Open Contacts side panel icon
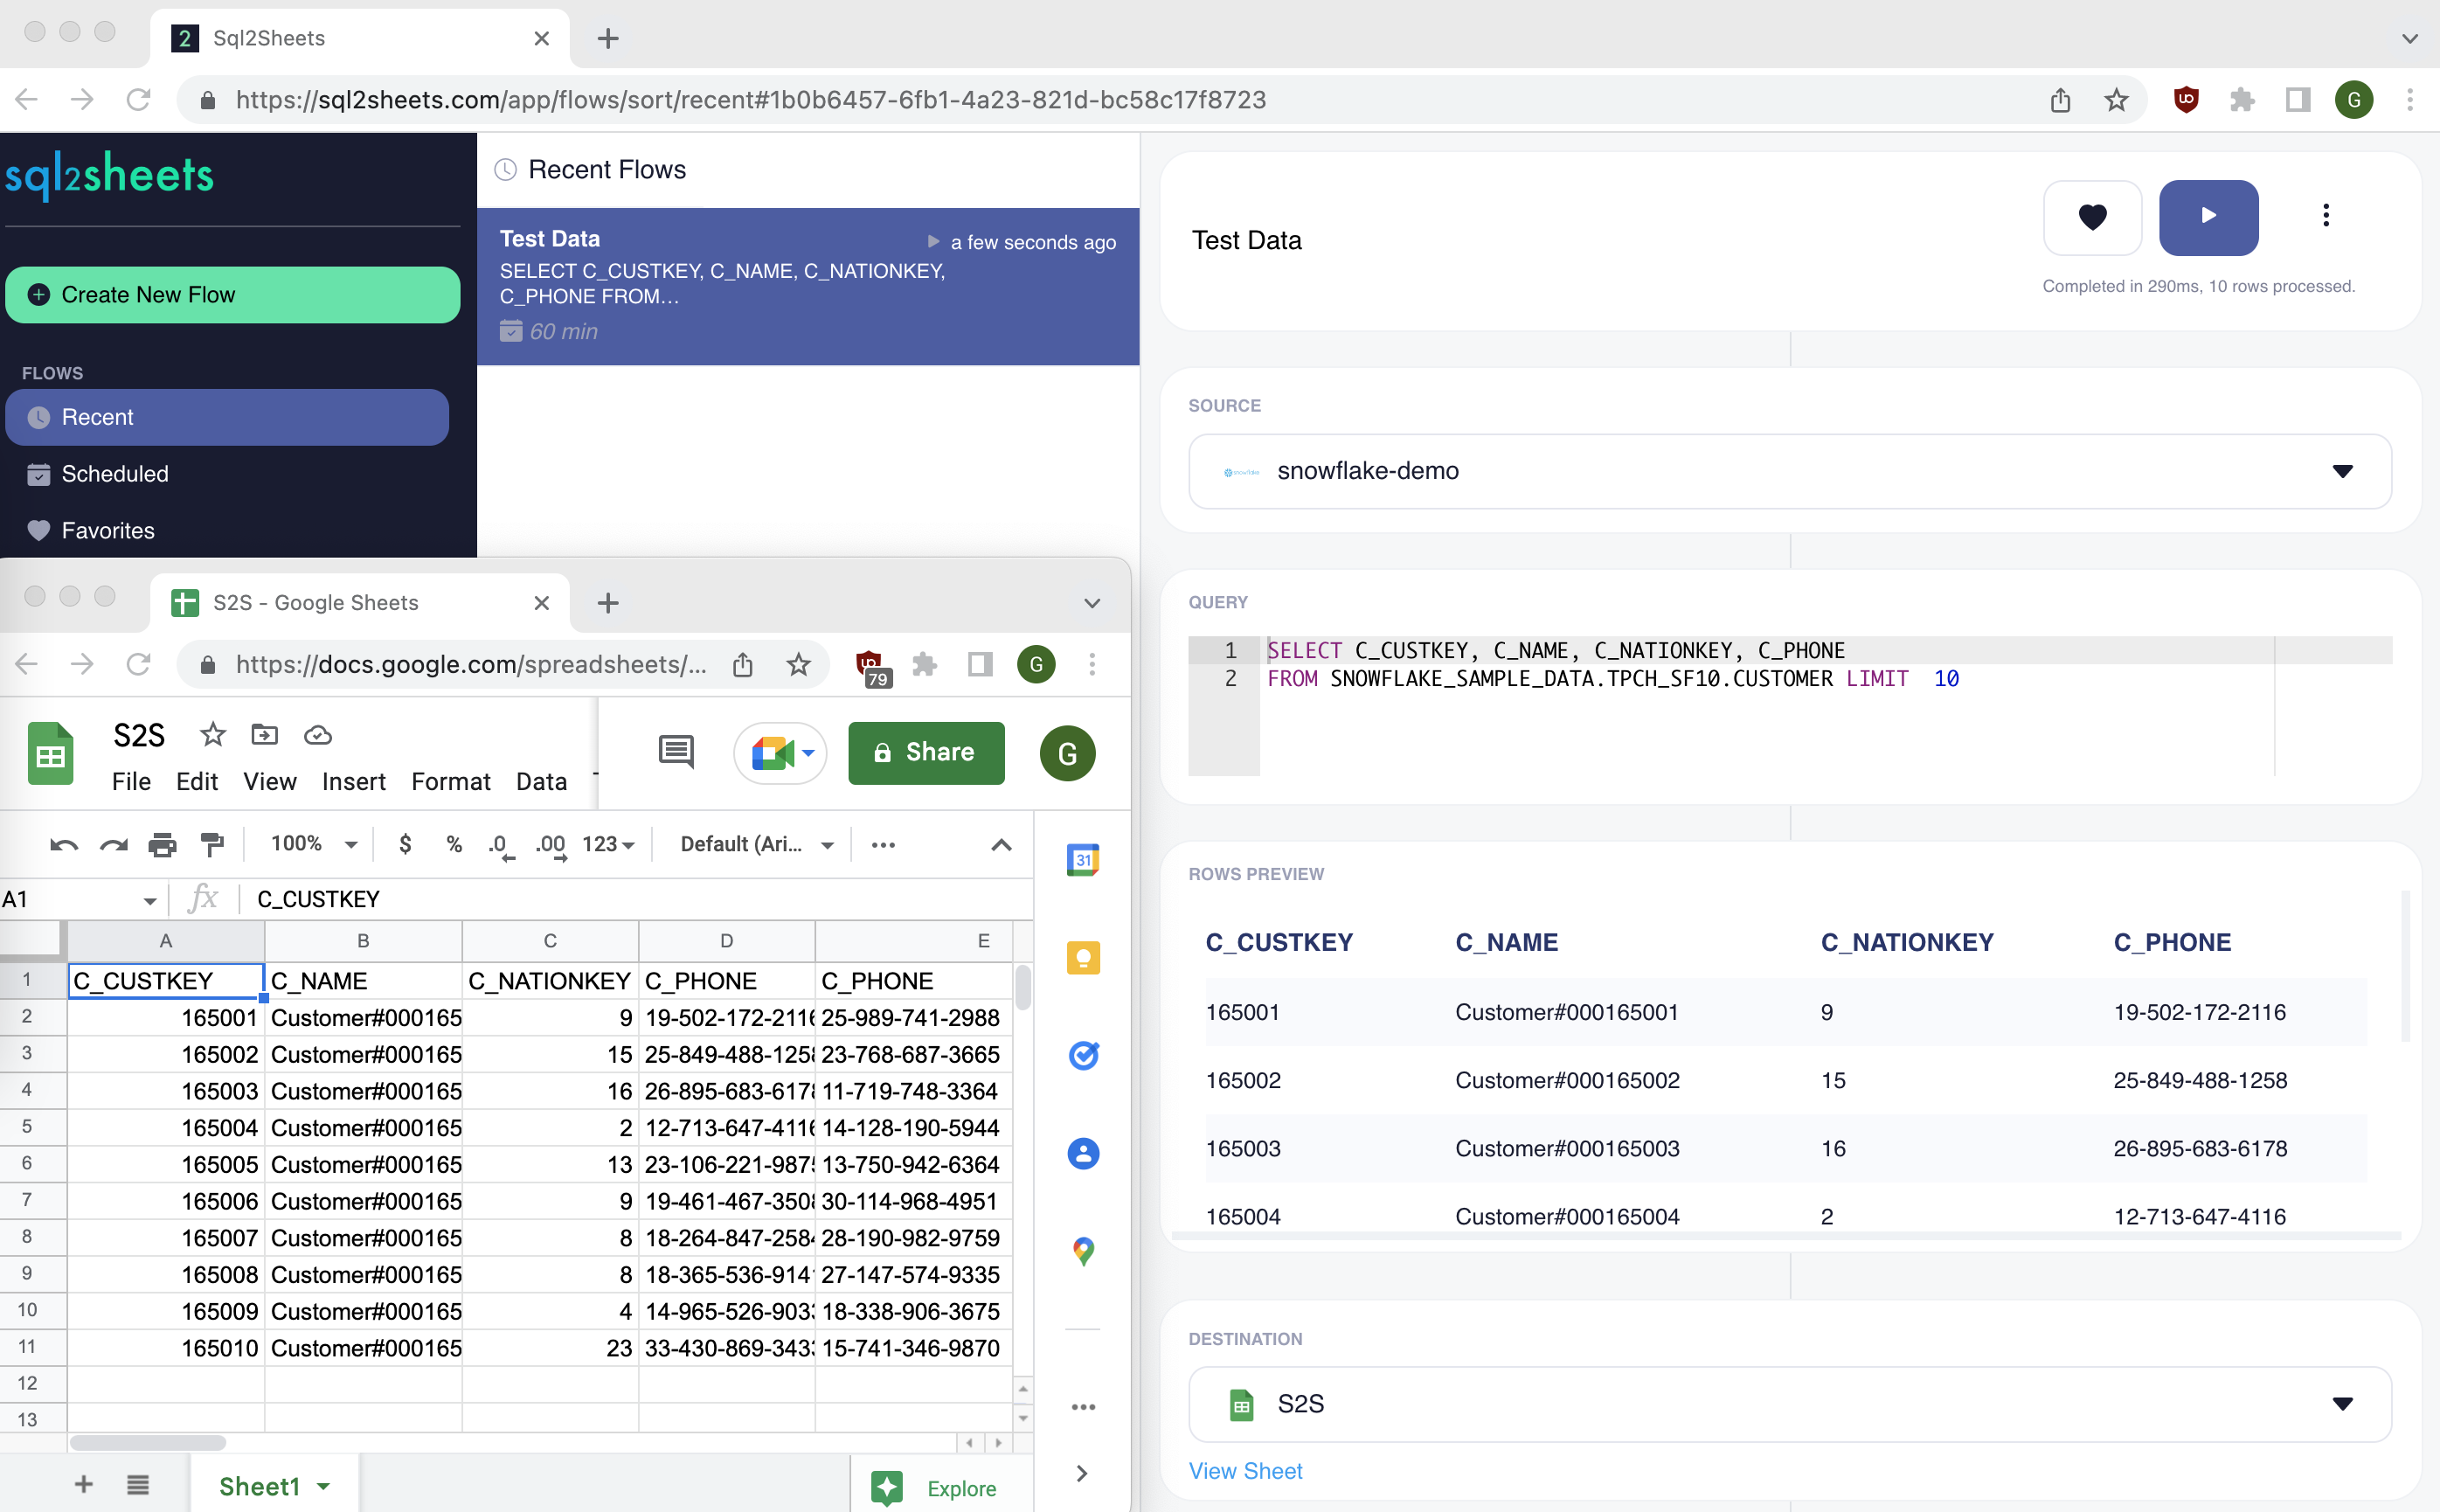Viewport: 2440px width, 1512px height. click(x=1083, y=1153)
